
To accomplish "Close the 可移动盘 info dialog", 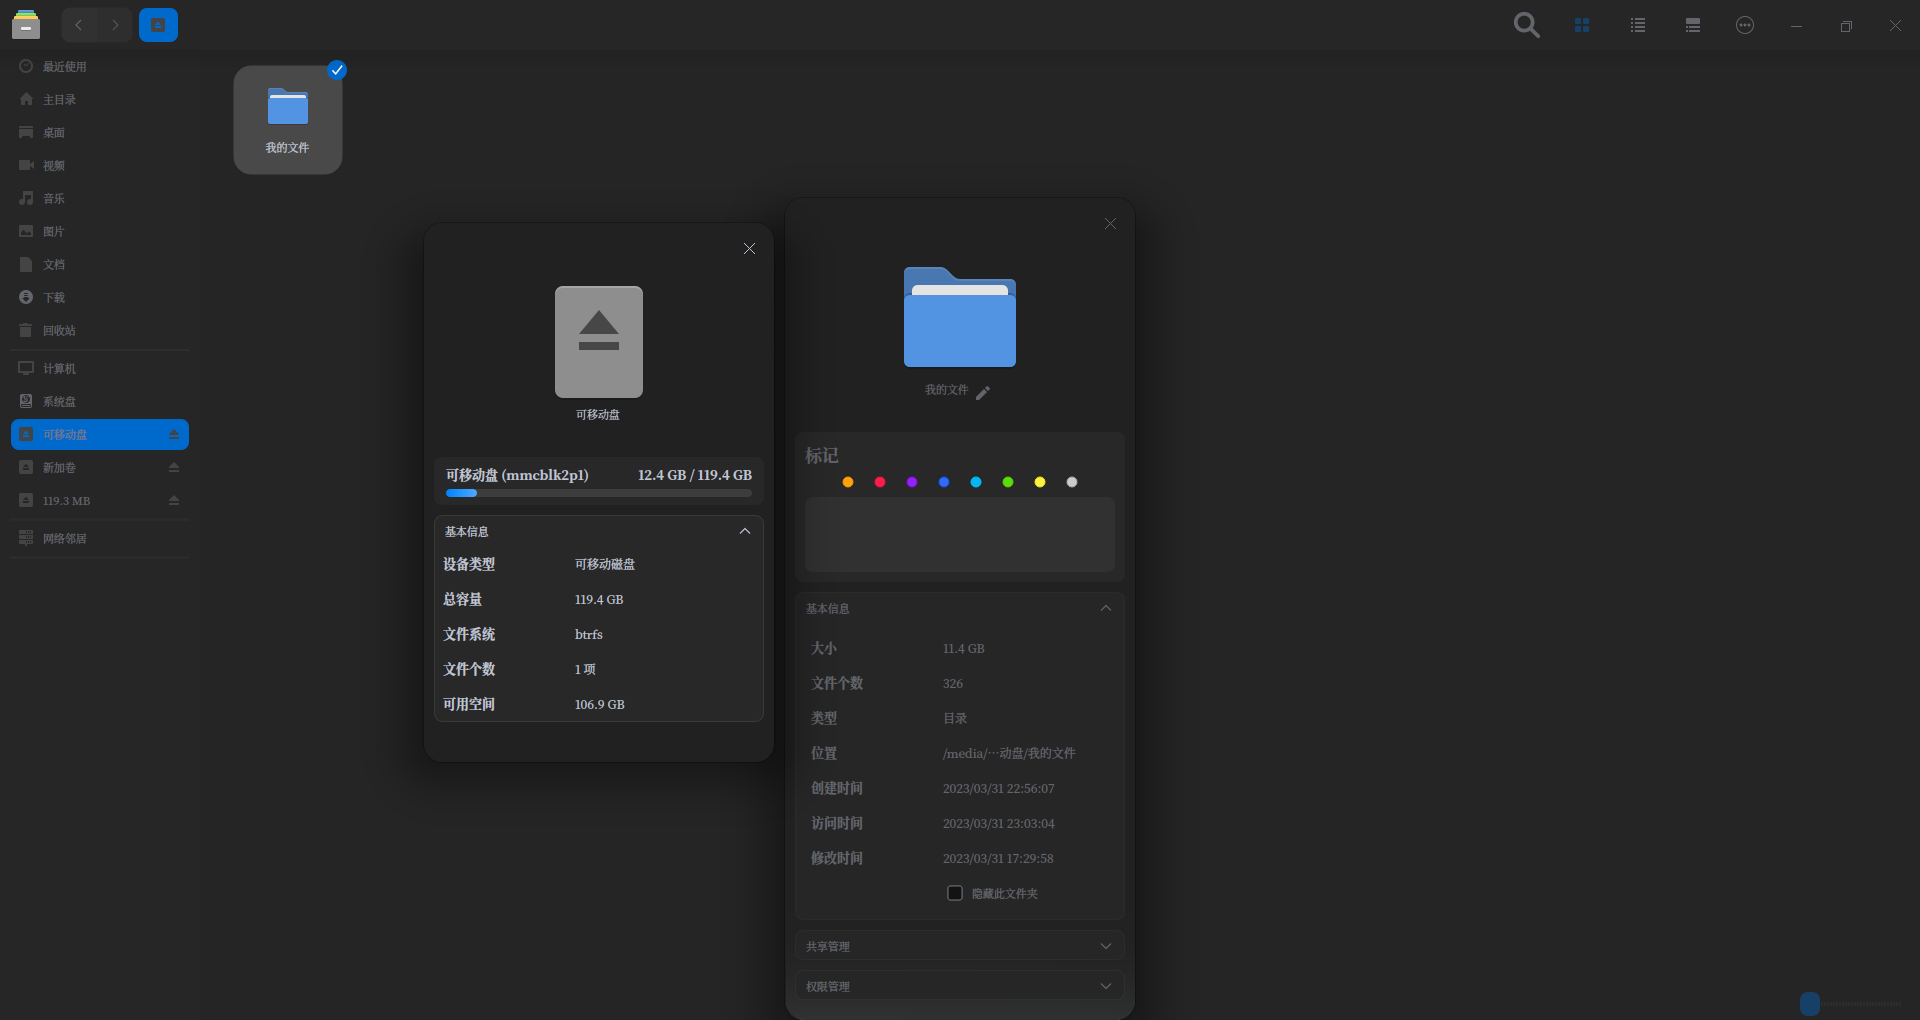I will coord(749,248).
